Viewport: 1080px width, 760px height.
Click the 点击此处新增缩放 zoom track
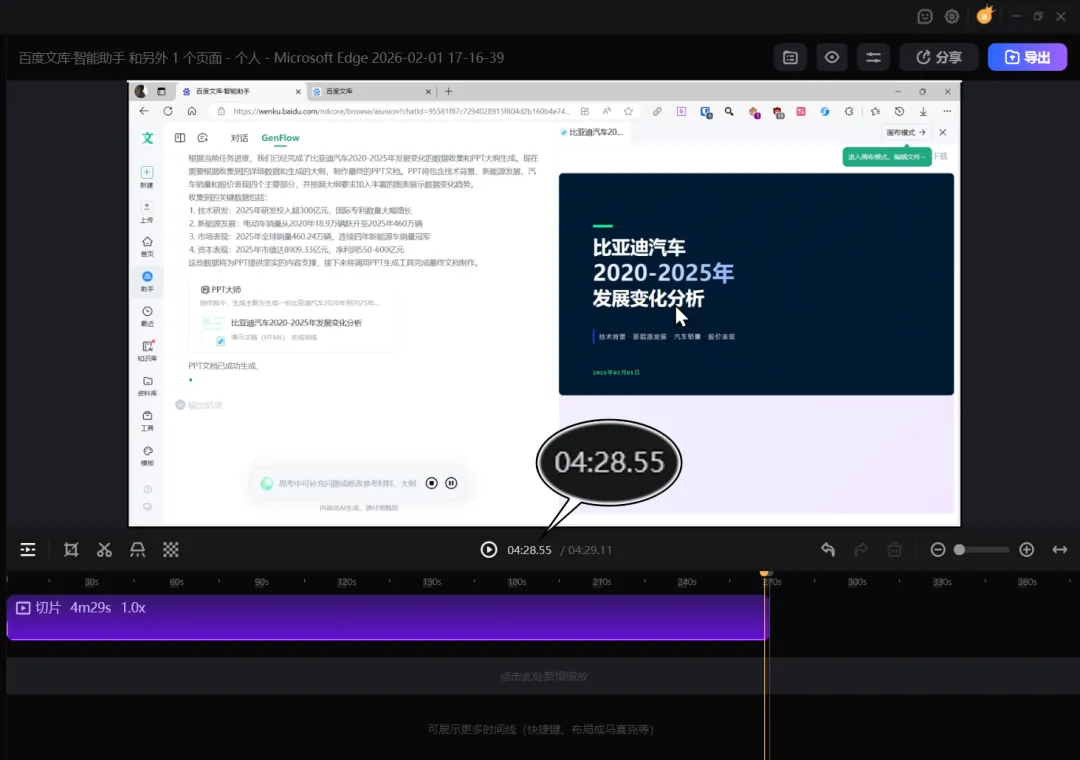tap(543, 676)
